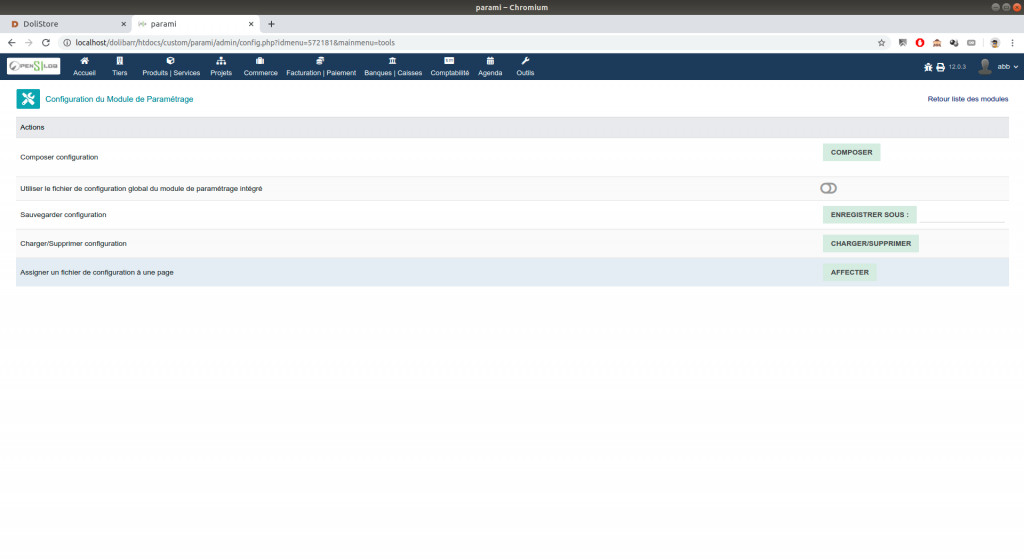Open the Outils wrench icon
This screenshot has width=1024, height=559.
point(525,61)
